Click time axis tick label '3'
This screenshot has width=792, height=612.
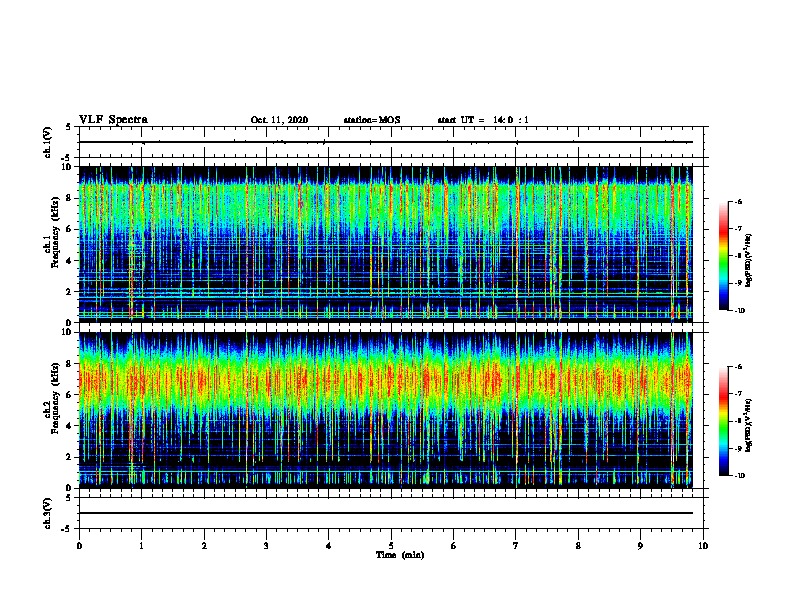266,545
